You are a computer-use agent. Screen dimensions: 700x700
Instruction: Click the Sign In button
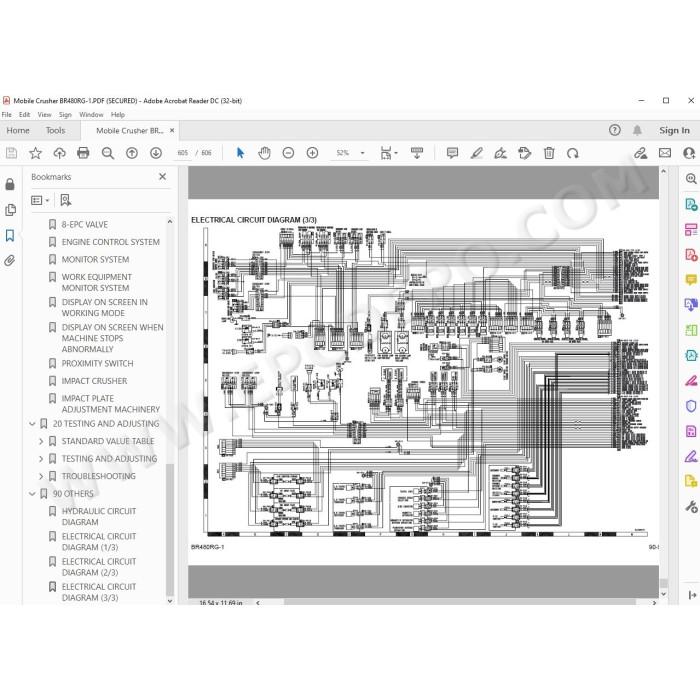(x=674, y=130)
